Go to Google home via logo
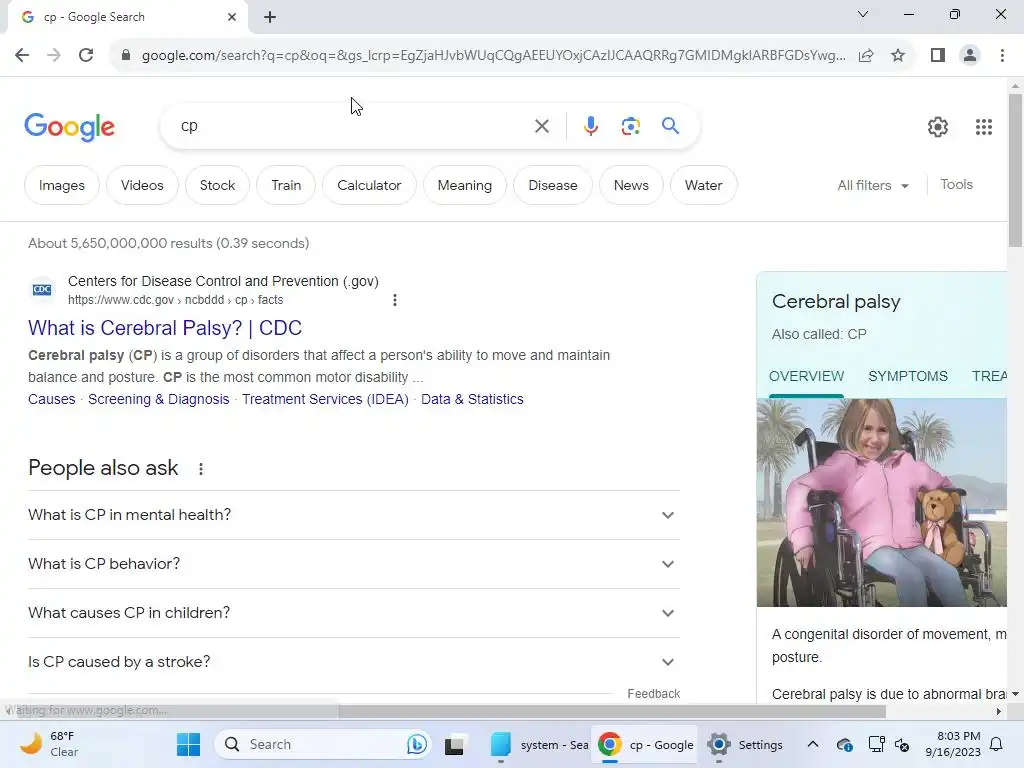Screen dimensions: 1024x768 point(69,127)
